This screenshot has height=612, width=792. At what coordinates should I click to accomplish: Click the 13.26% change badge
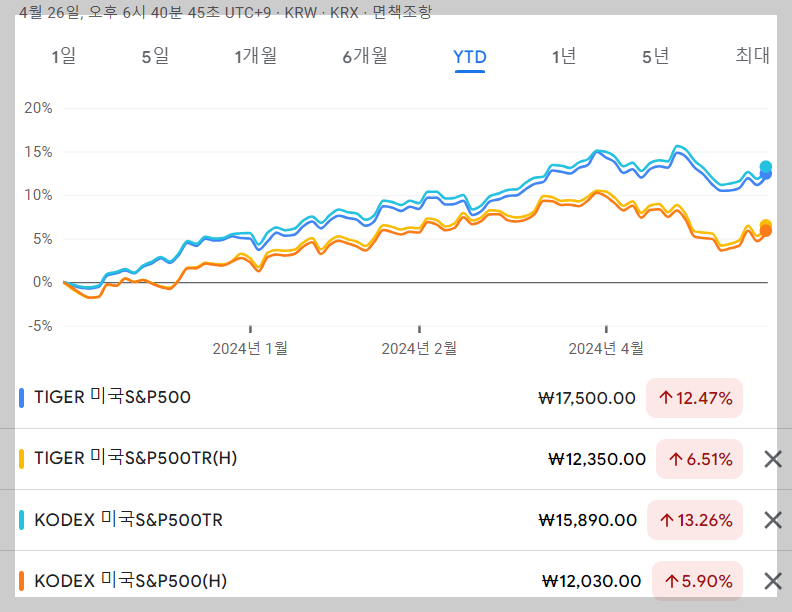click(x=695, y=520)
